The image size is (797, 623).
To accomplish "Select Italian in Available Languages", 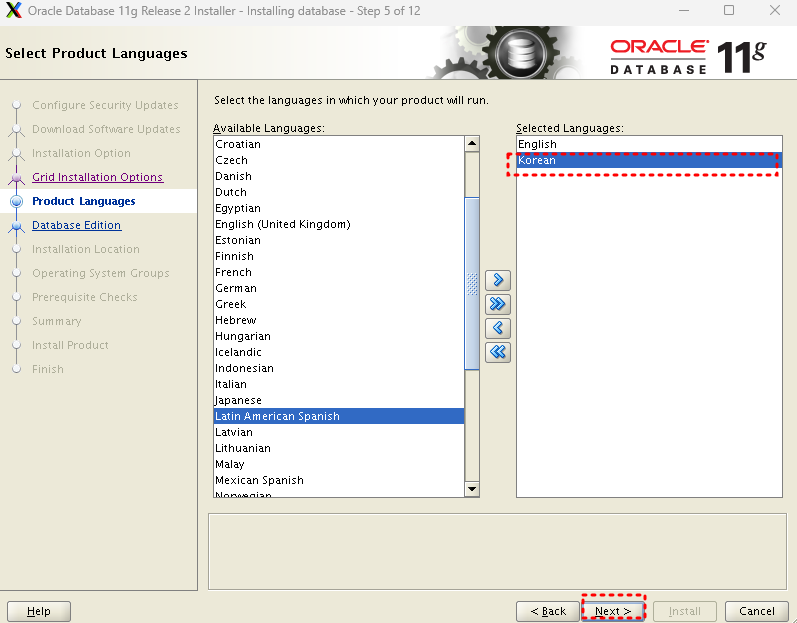I will coord(339,384).
